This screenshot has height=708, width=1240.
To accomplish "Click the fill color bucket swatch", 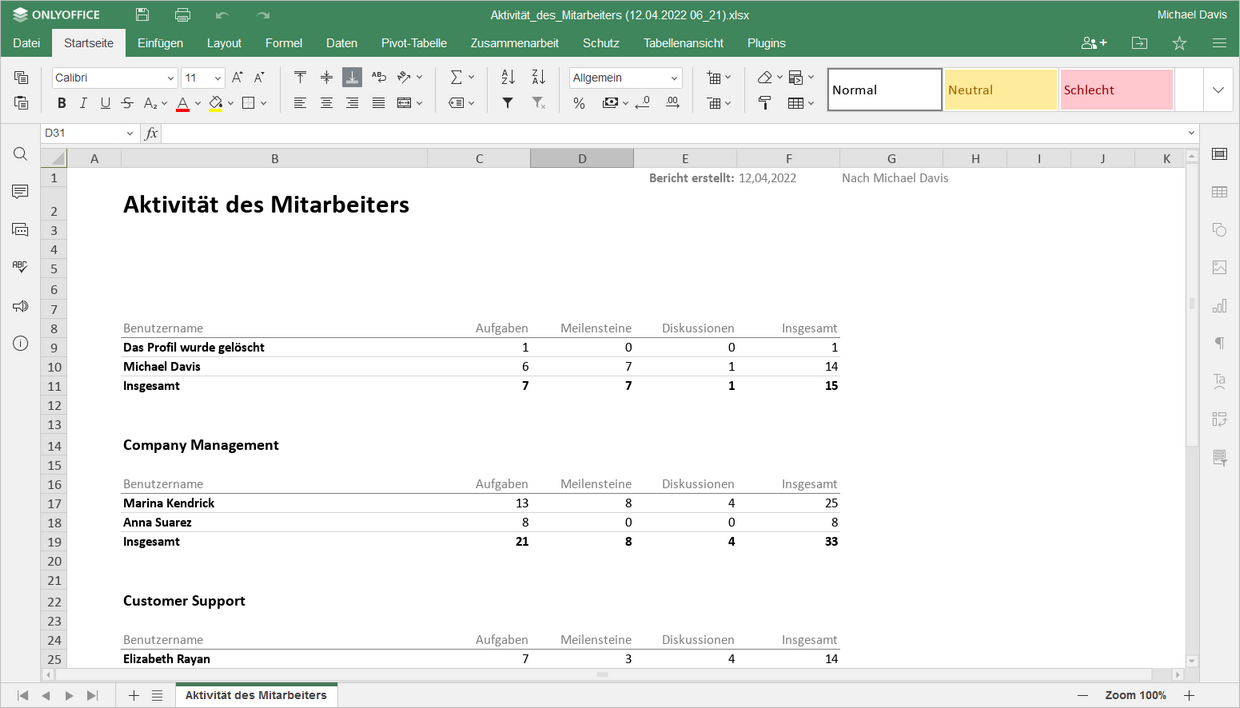I will (215, 103).
